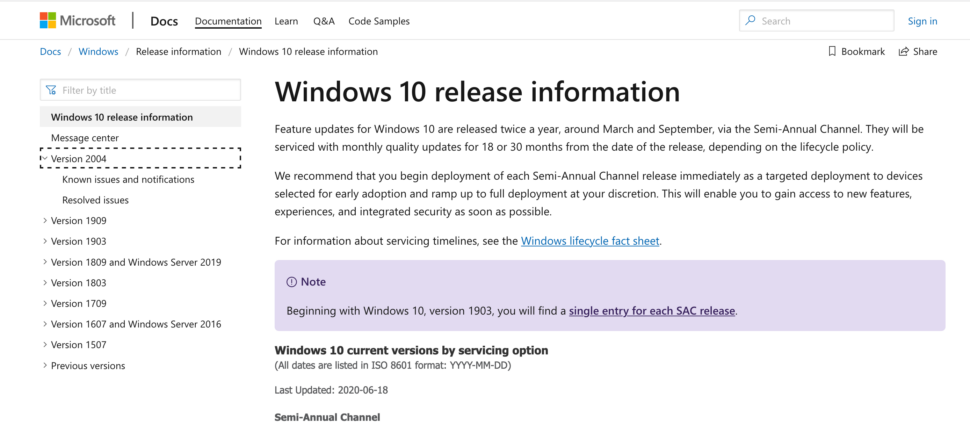
Task: Go to the Q&A section
Action: coord(324,21)
